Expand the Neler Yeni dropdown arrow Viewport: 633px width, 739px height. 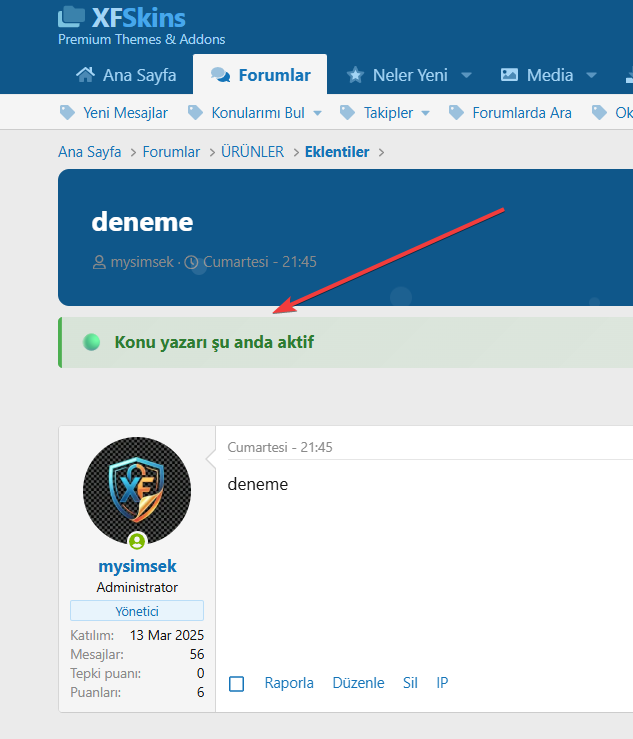466,75
